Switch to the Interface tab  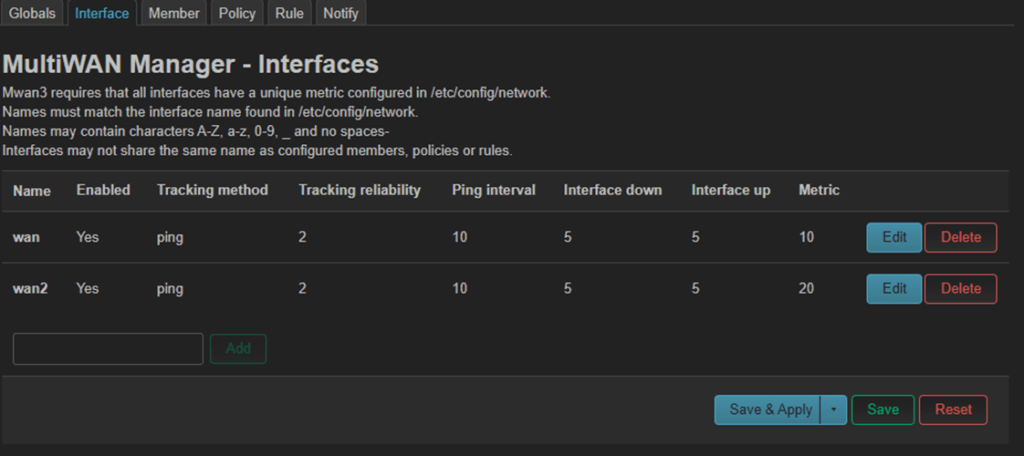[102, 13]
